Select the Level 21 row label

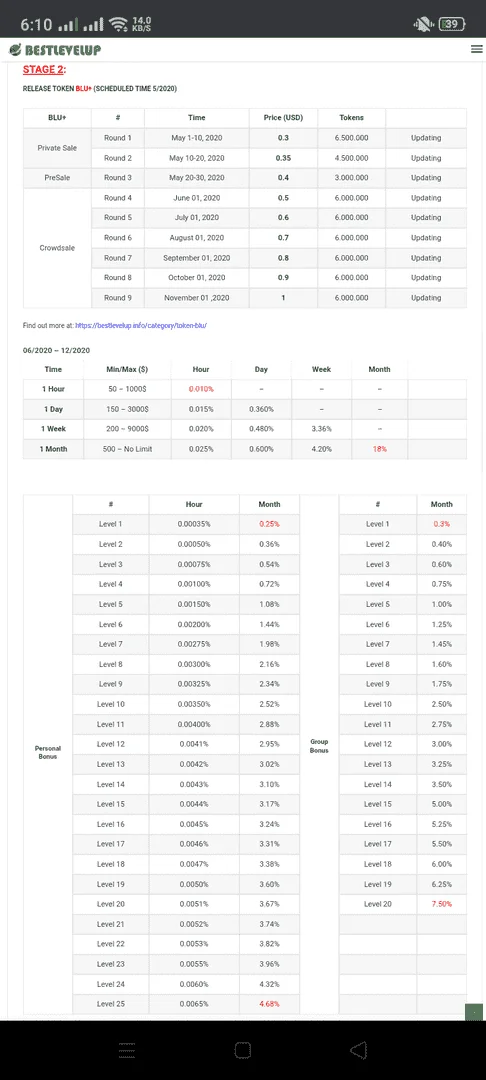(x=111, y=924)
